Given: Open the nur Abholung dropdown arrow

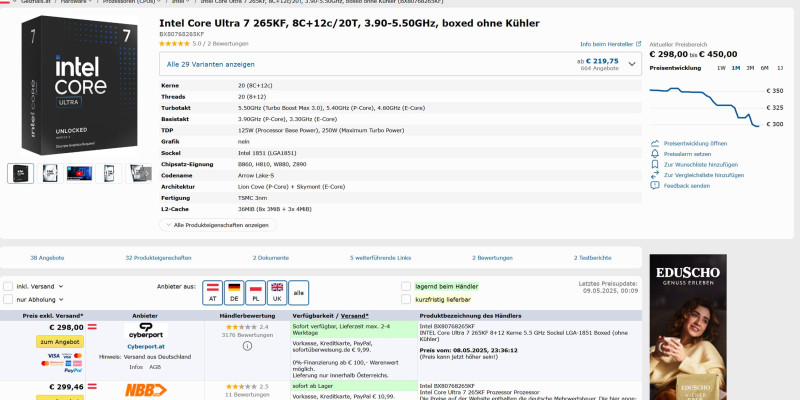Looking at the screenshot, I should click(61, 299).
